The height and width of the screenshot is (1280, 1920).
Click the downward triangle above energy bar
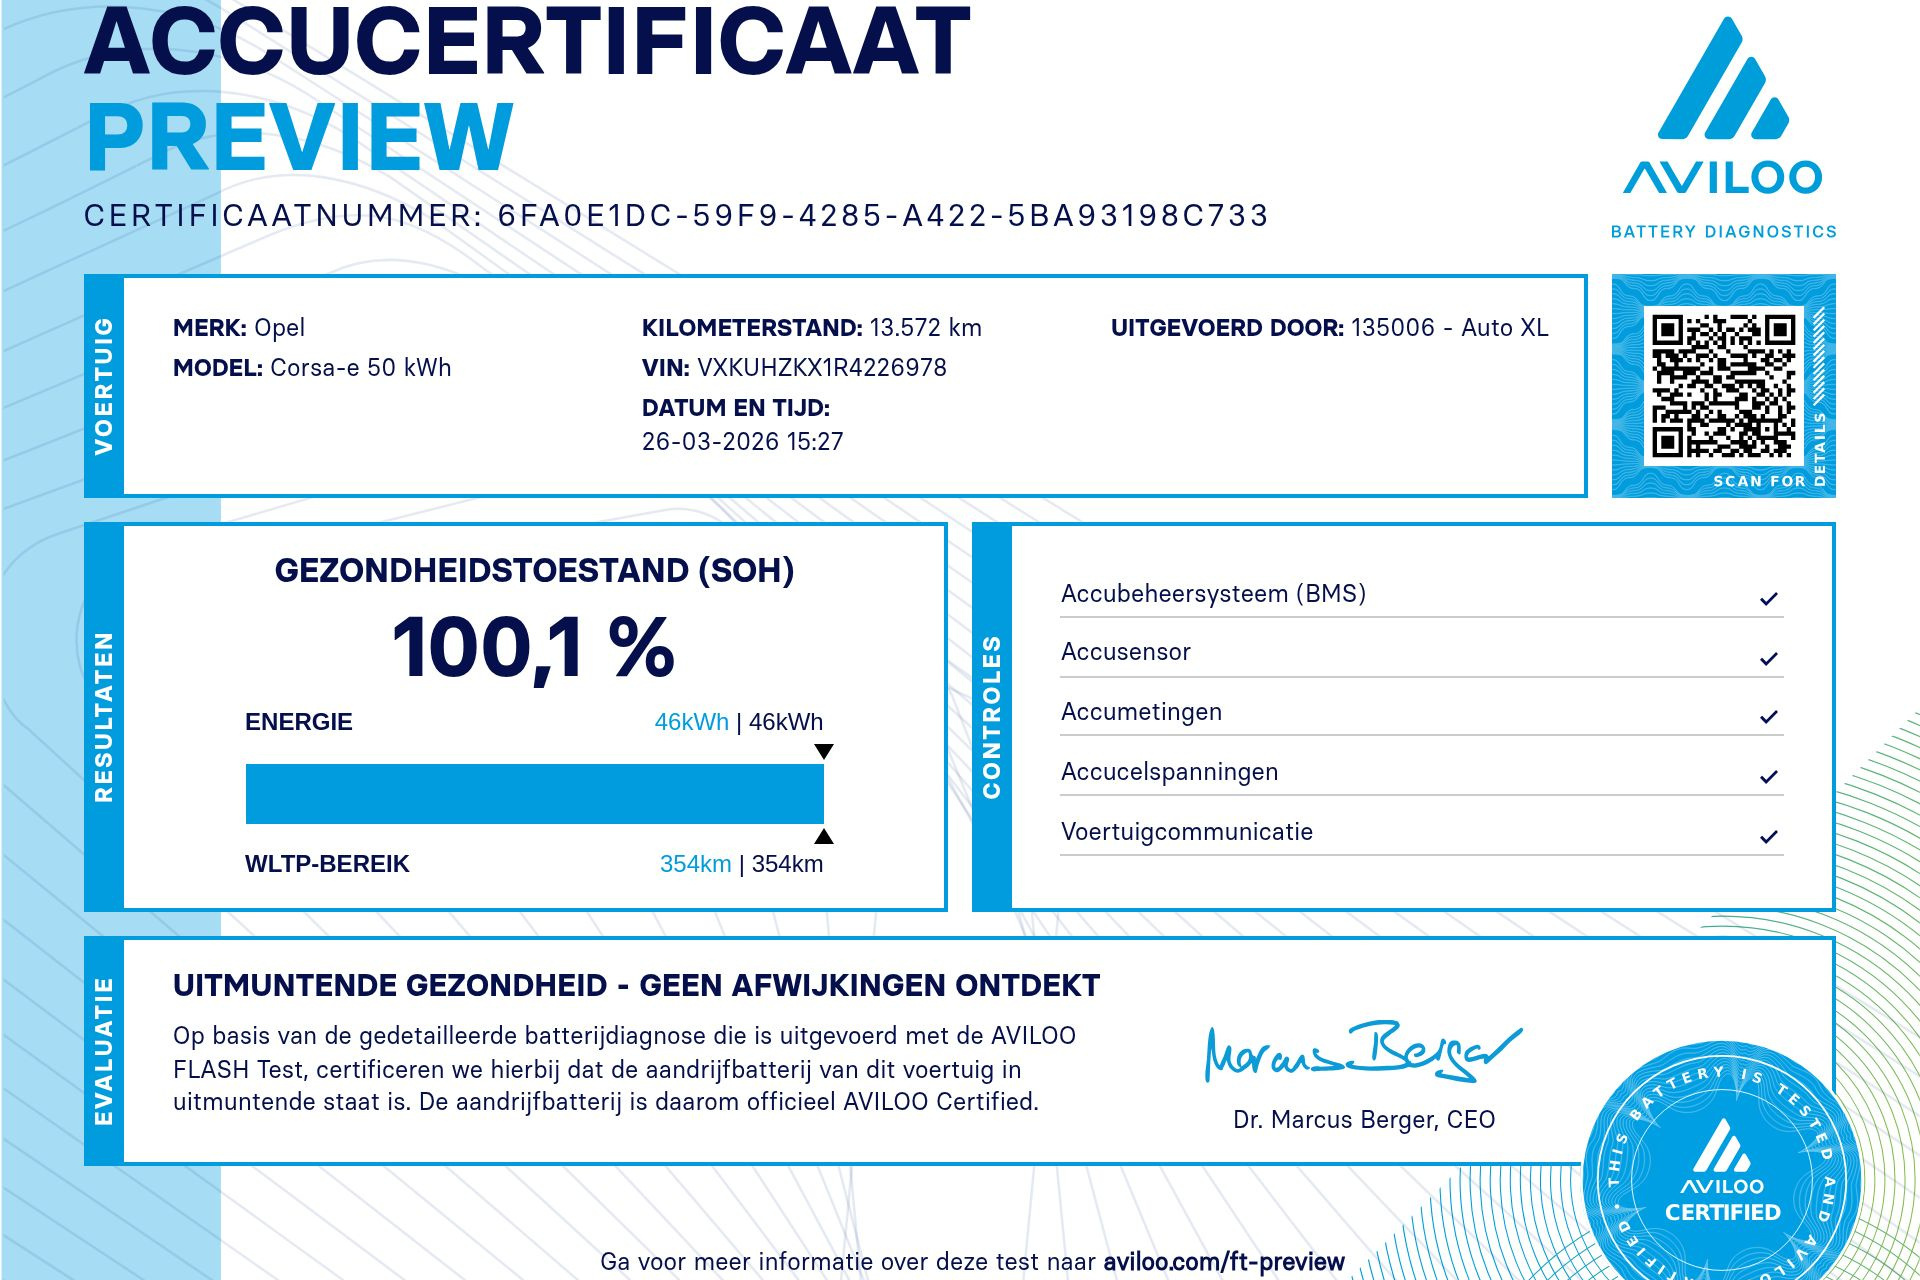click(x=824, y=751)
